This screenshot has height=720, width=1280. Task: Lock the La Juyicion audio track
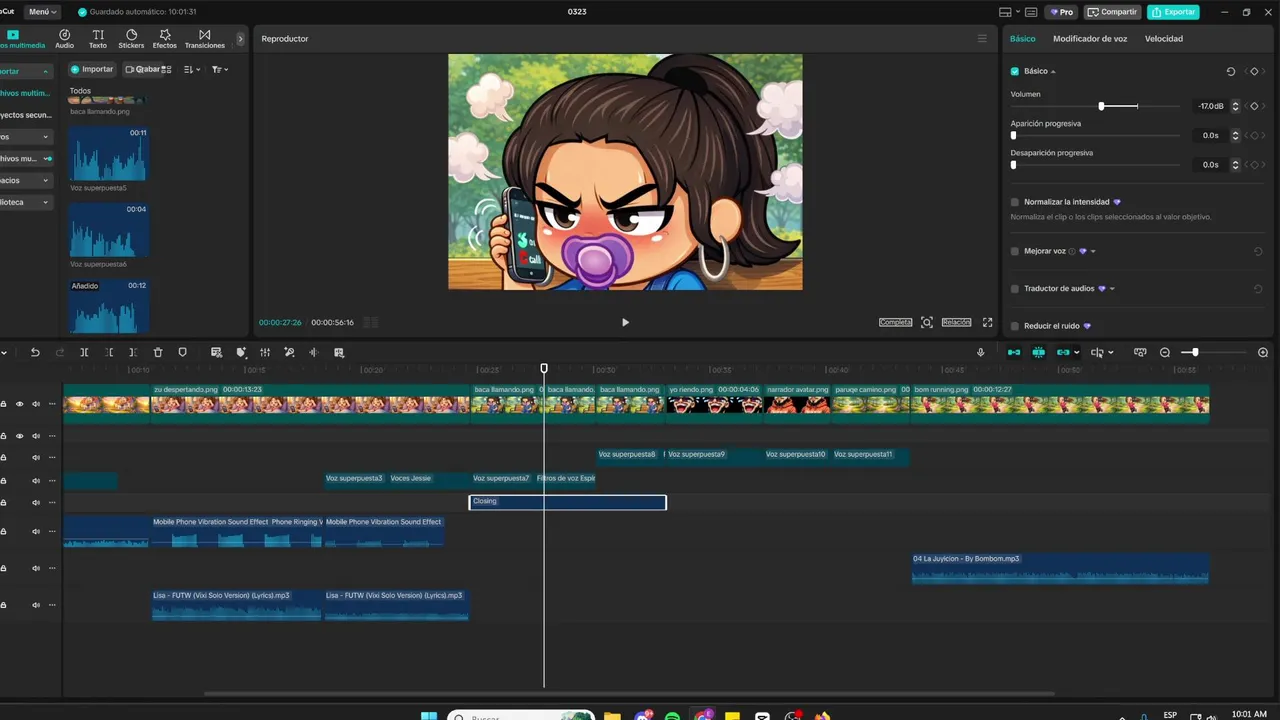coord(3,568)
